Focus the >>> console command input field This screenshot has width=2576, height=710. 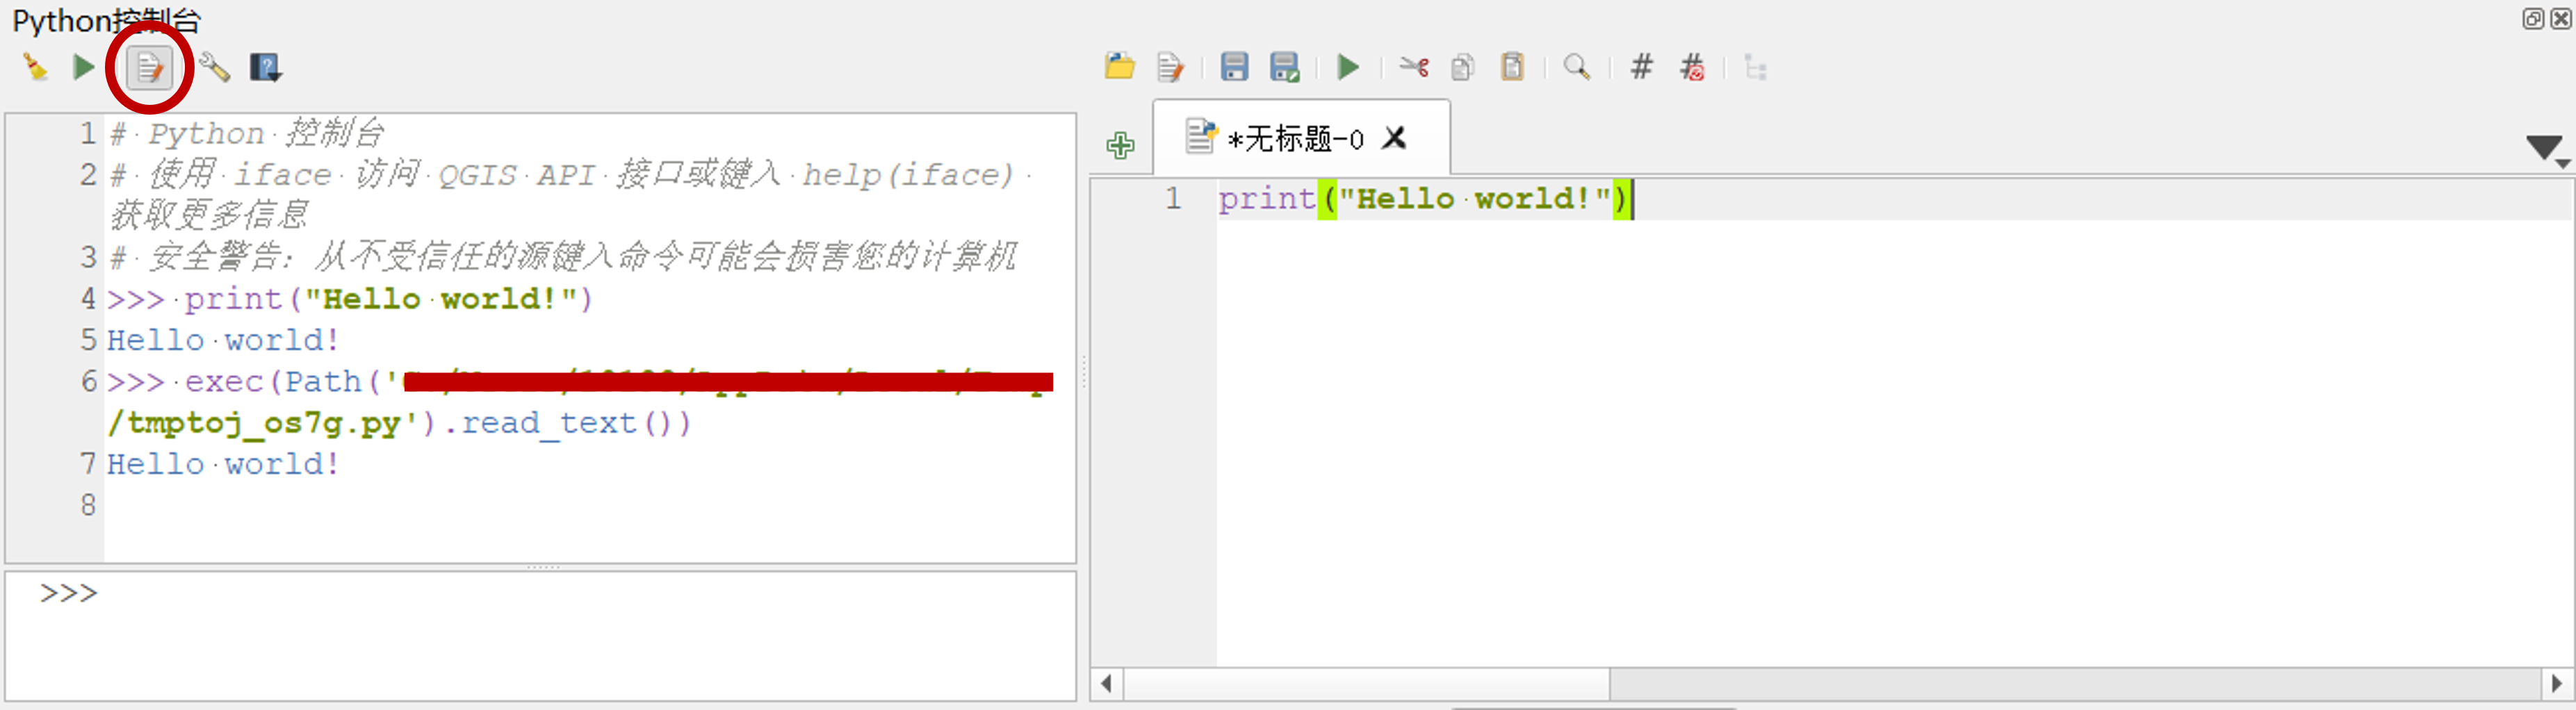click(x=540, y=636)
